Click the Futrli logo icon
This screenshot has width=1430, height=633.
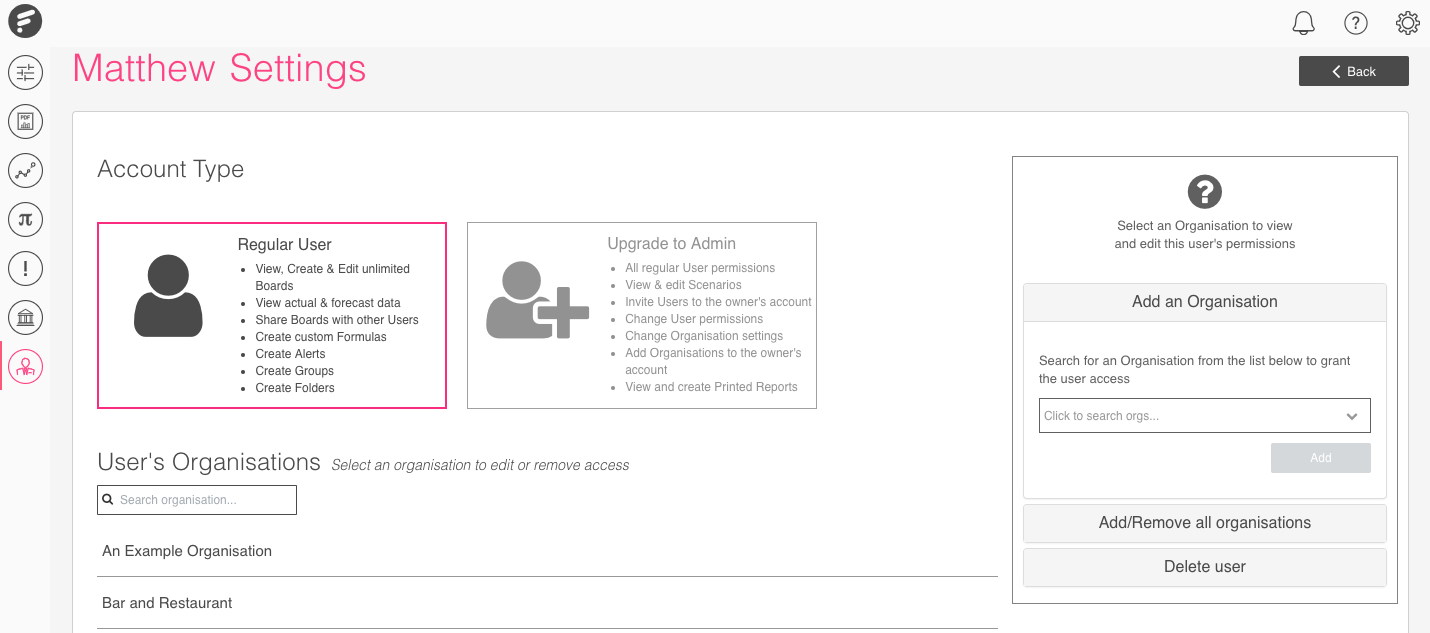point(25,21)
